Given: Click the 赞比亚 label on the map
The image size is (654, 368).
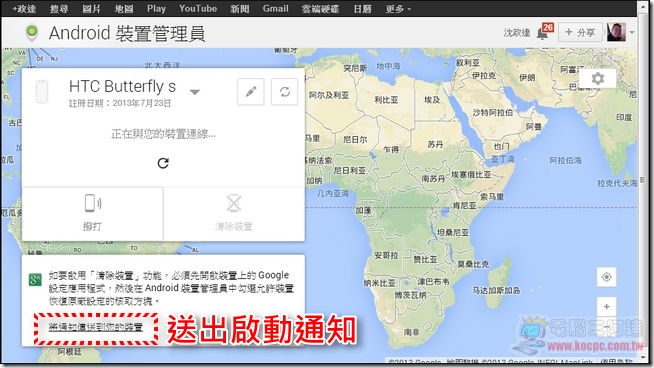Looking at the screenshot, I should pos(425,259).
